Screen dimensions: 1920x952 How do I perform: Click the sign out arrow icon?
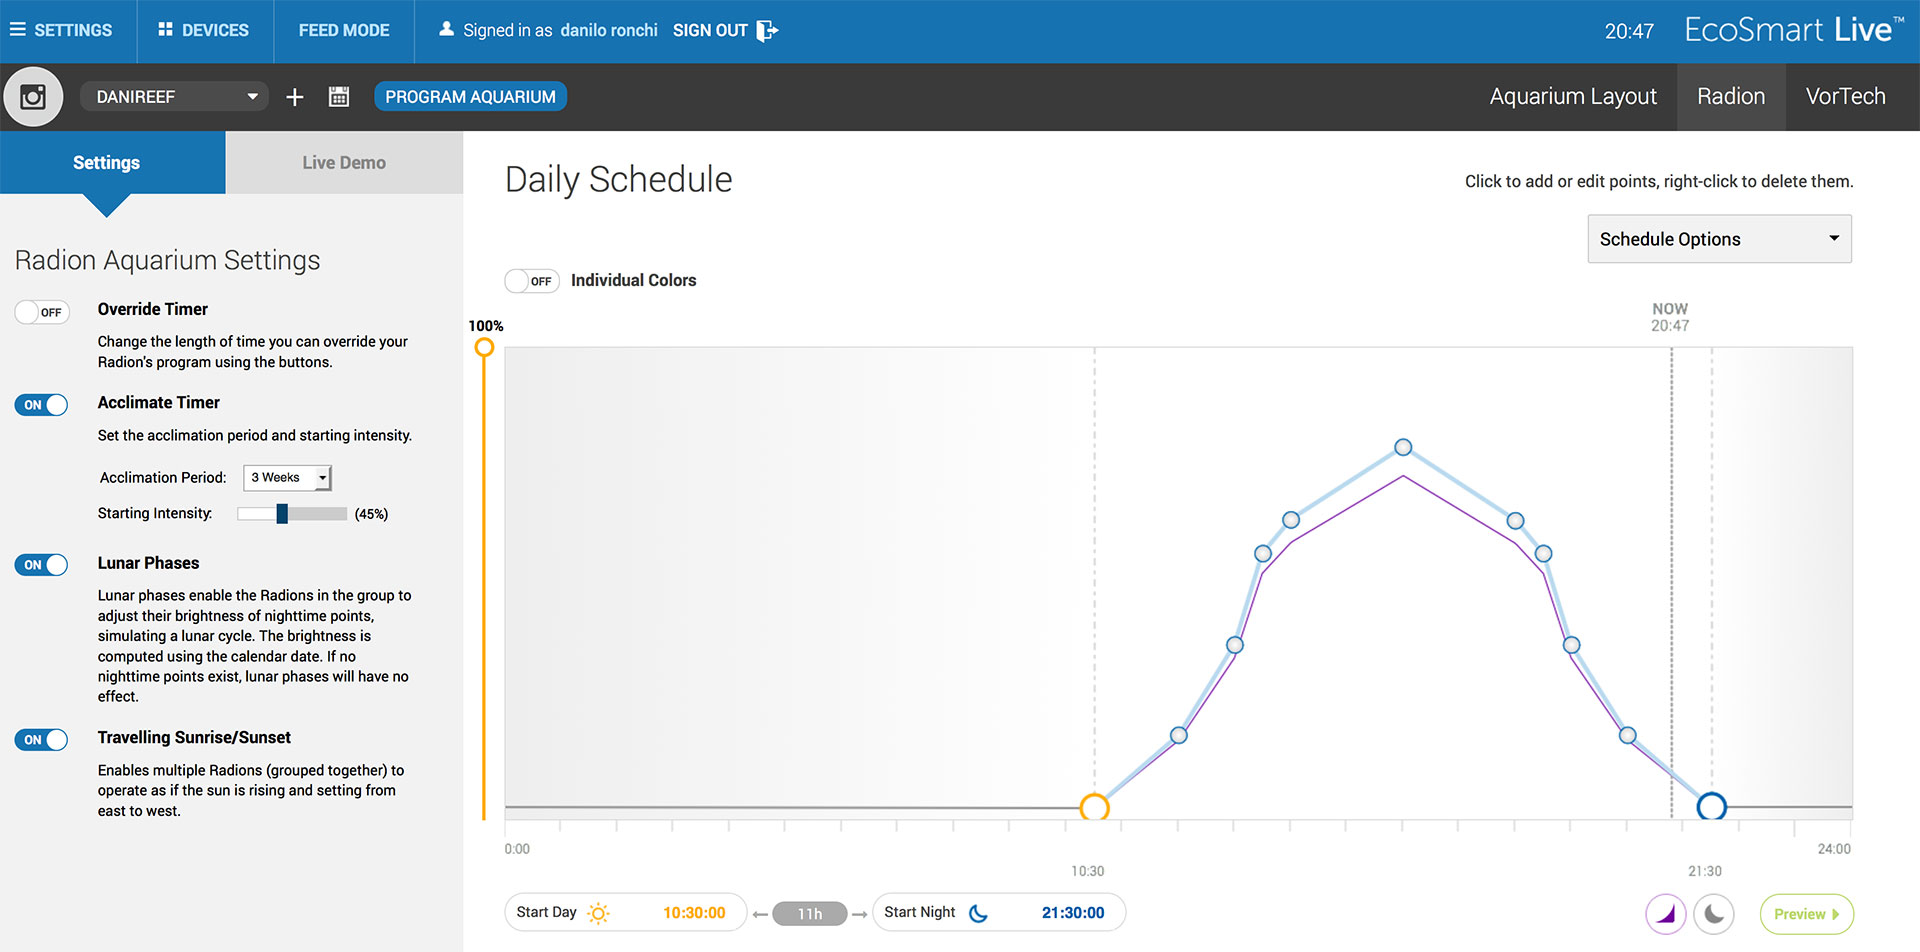coord(767,30)
